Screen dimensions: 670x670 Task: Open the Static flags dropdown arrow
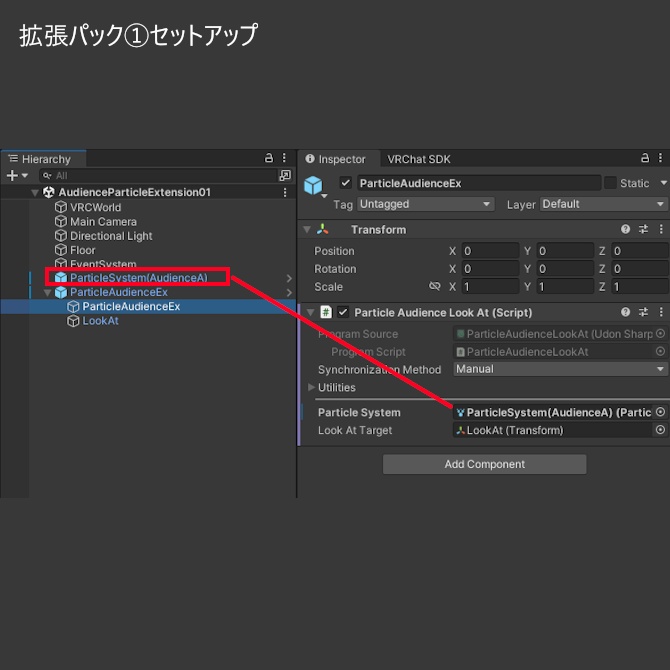(x=664, y=183)
